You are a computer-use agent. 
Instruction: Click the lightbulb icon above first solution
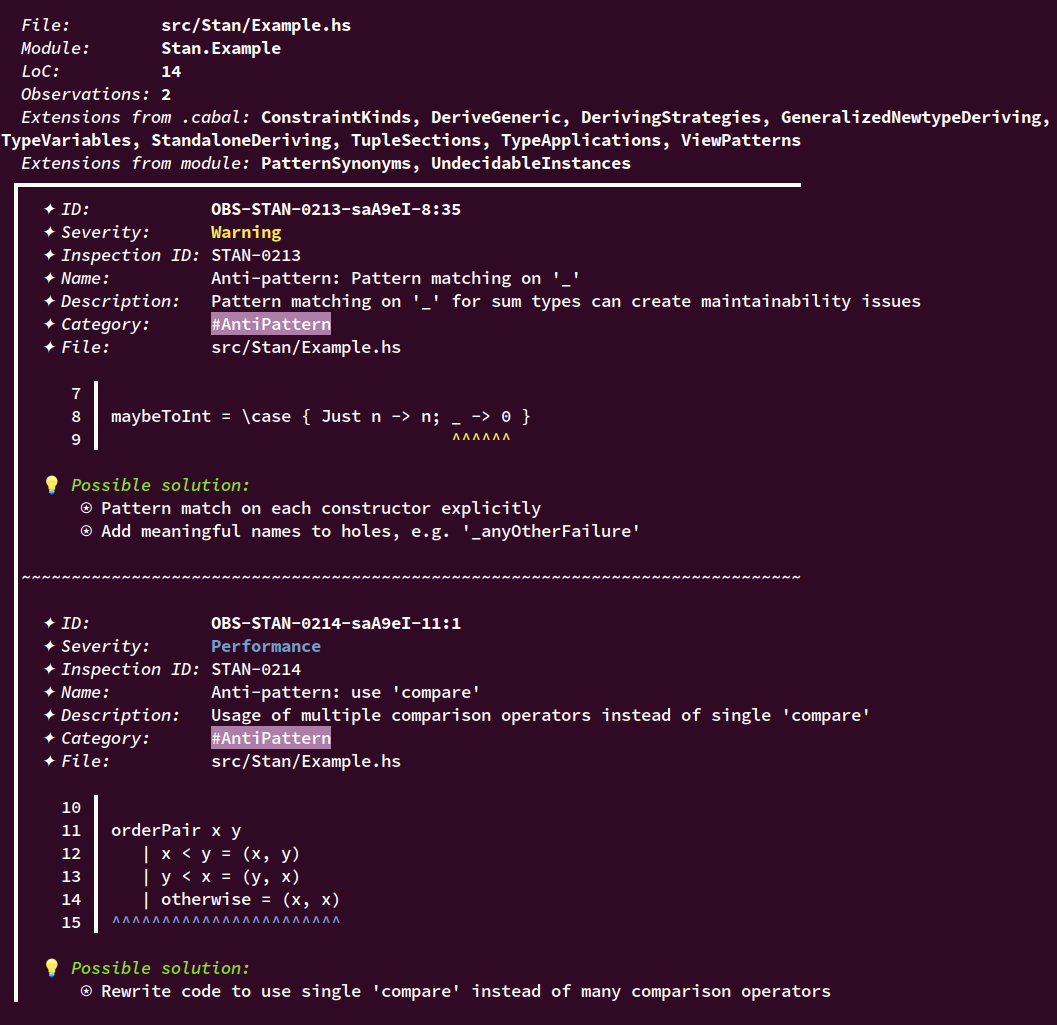pos(52,485)
